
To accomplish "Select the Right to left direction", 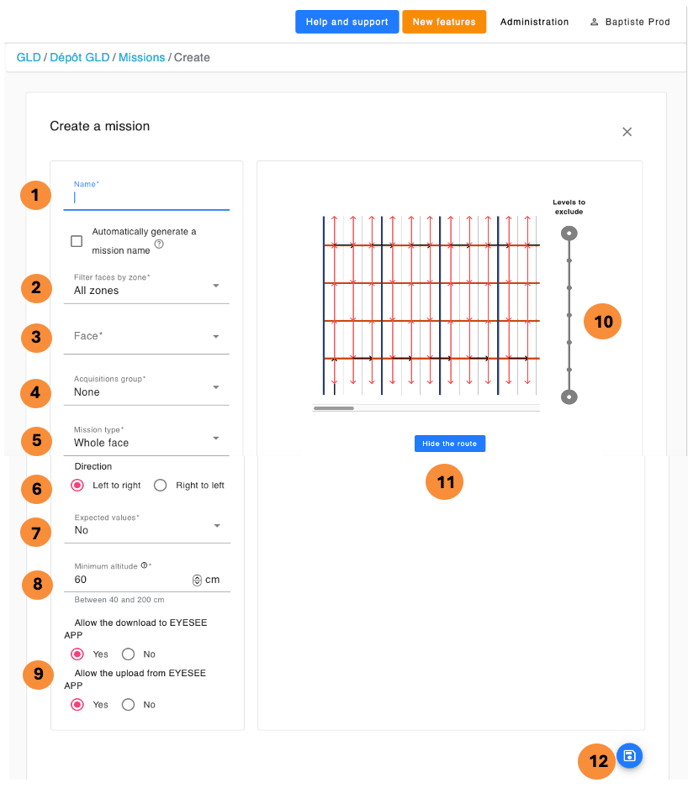I will [160, 485].
